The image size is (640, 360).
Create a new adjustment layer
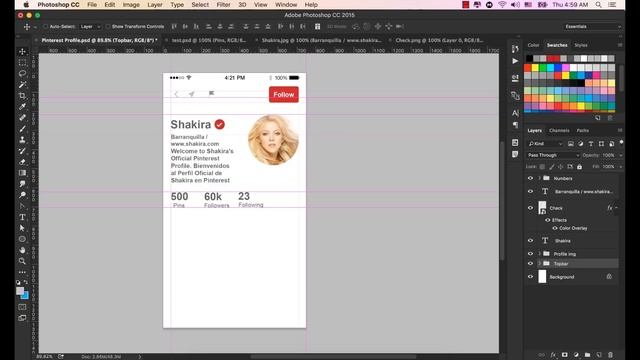pos(576,355)
